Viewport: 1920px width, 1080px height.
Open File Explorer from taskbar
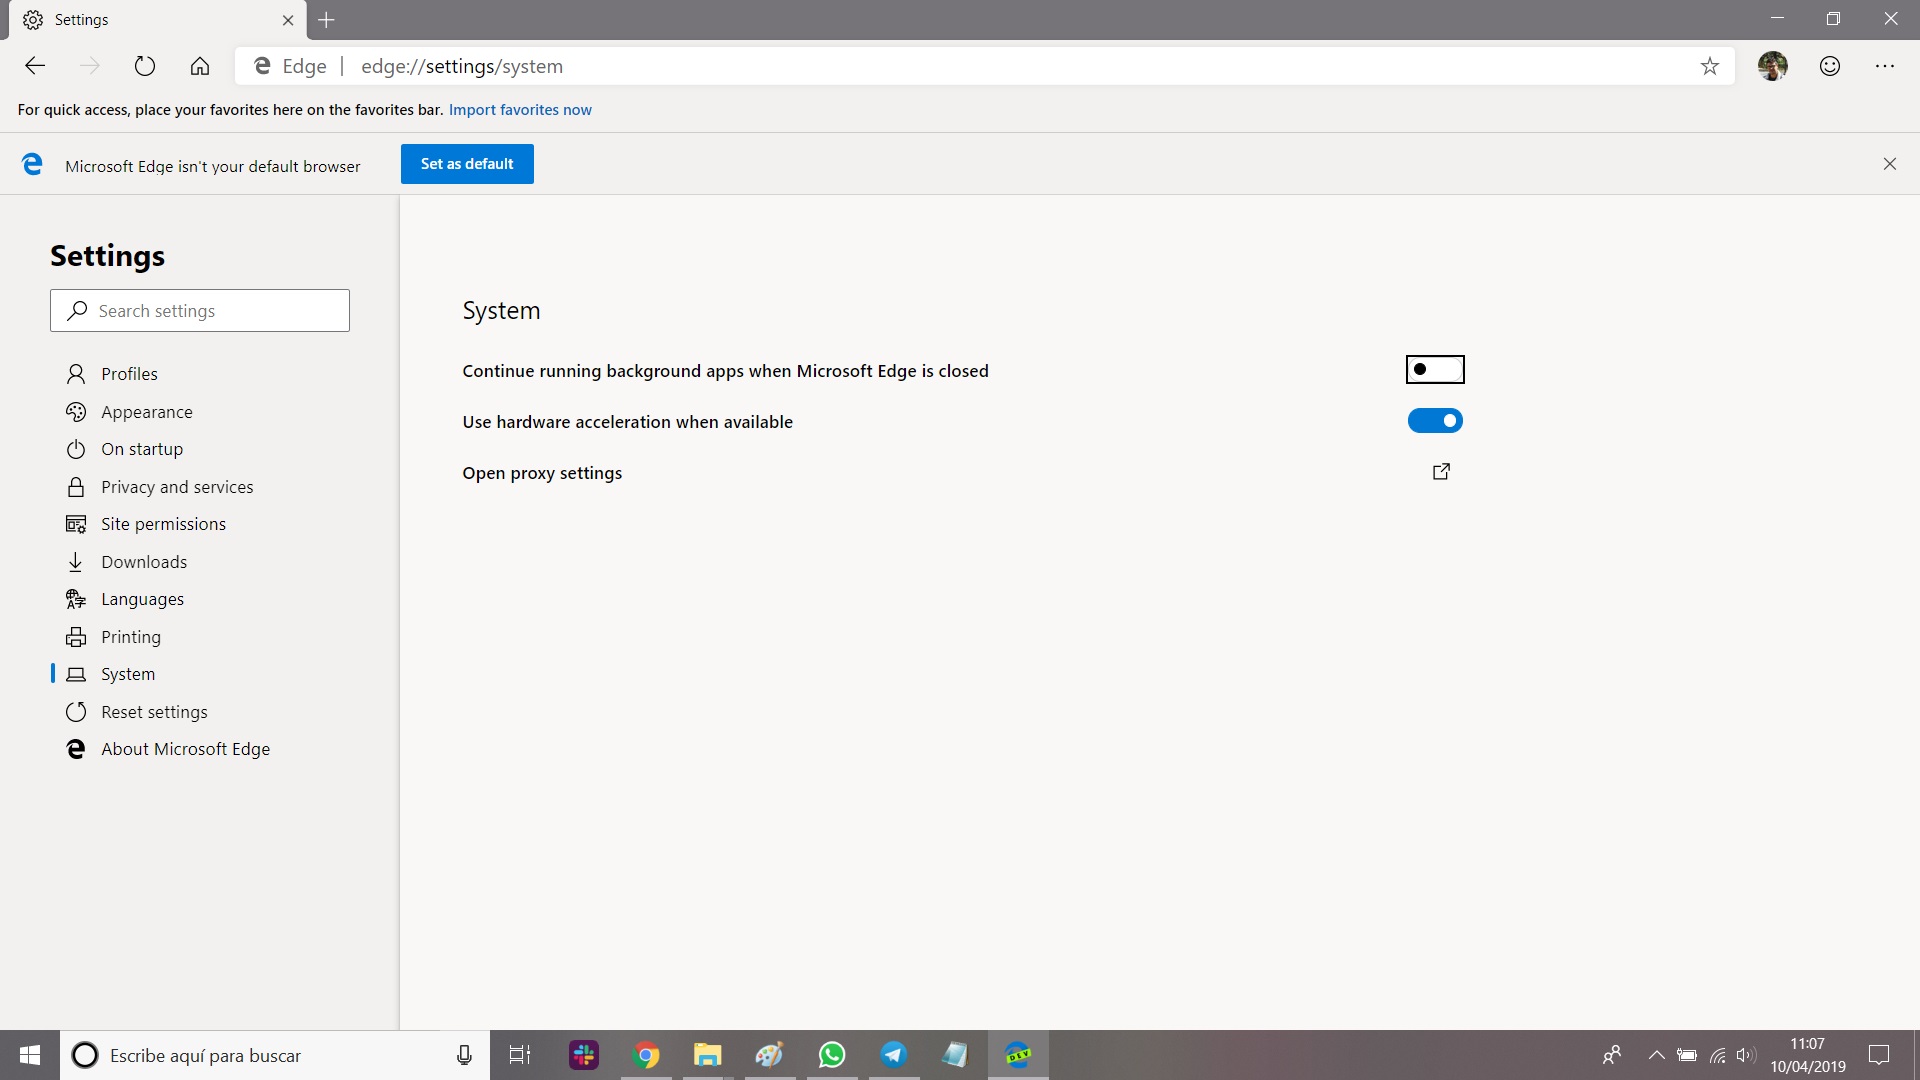708,1055
